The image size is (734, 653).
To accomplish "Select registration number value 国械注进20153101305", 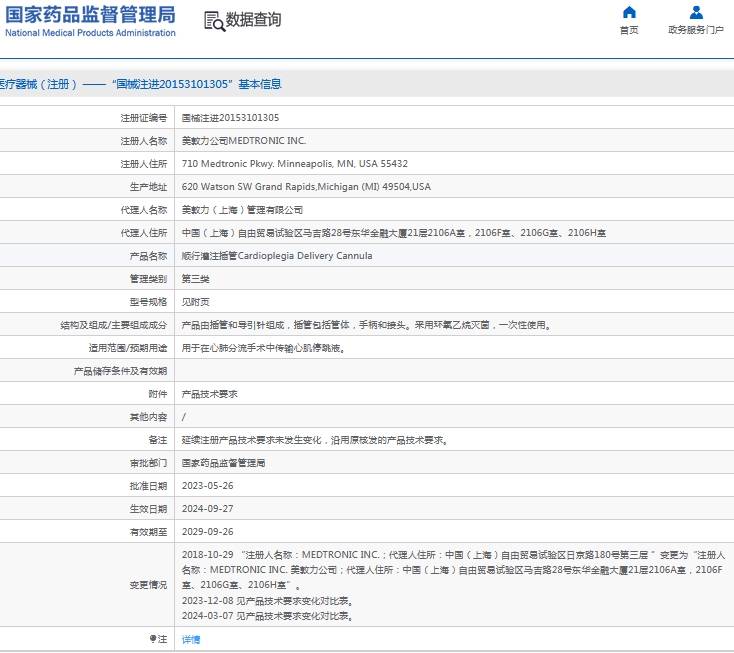I will [x=230, y=118].
